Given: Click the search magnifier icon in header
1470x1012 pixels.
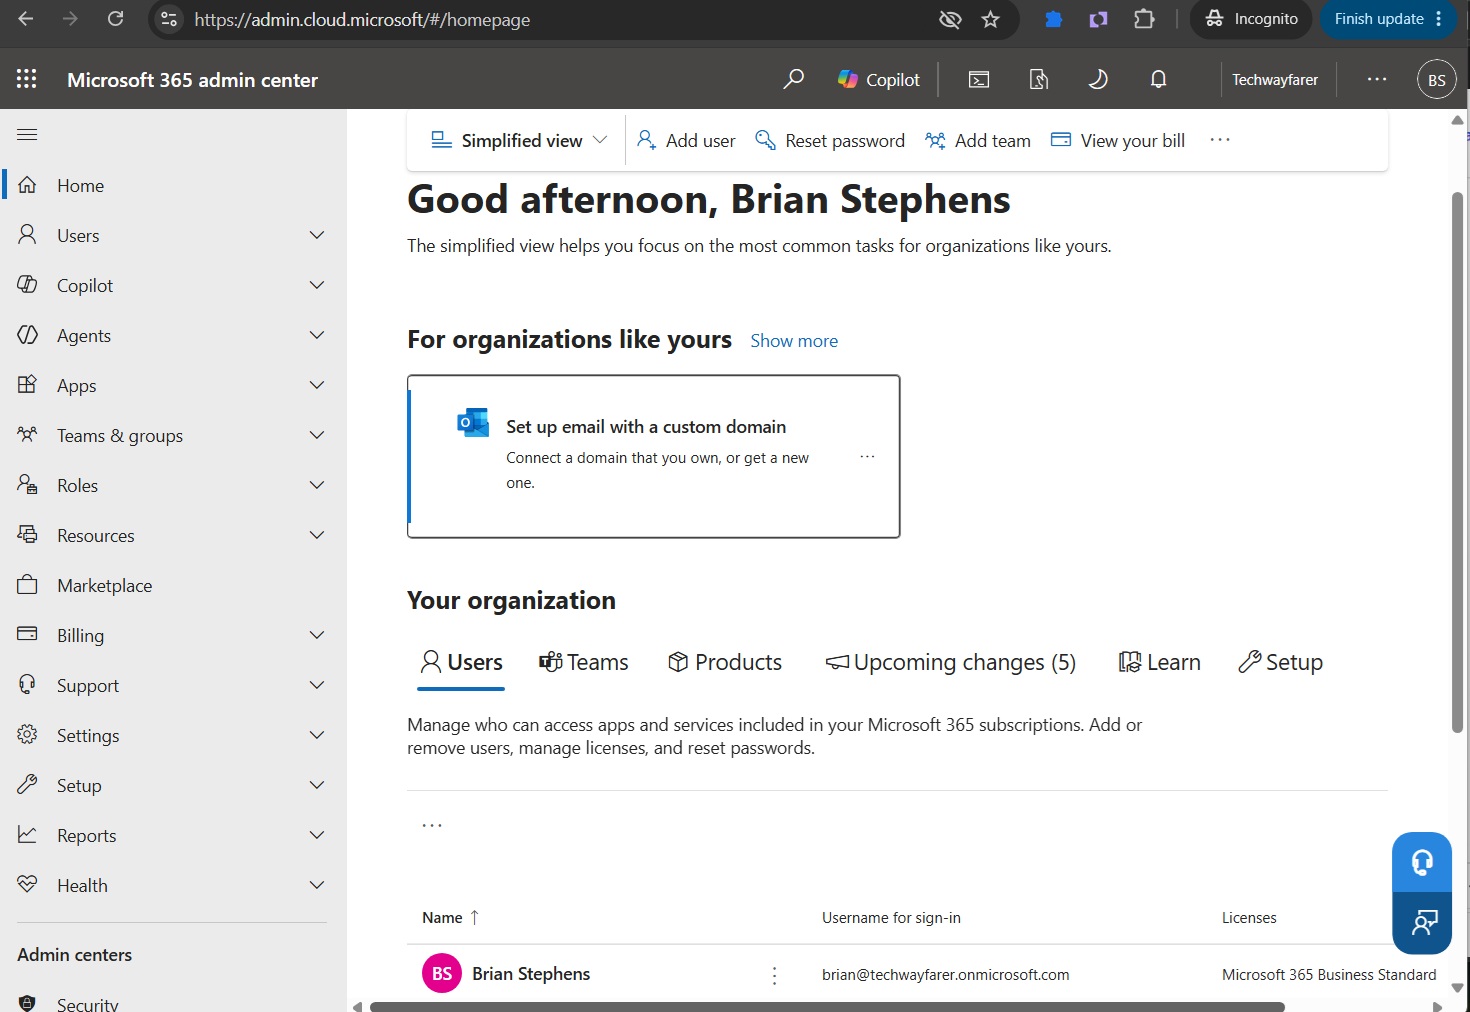Looking at the screenshot, I should pos(793,79).
